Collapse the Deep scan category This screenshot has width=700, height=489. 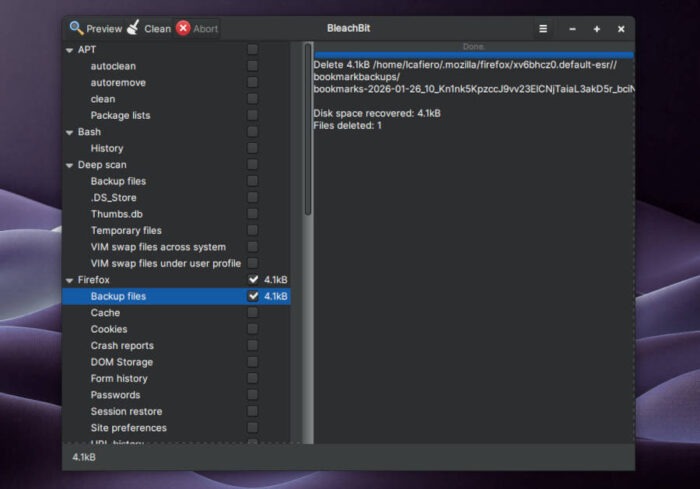(x=69, y=165)
